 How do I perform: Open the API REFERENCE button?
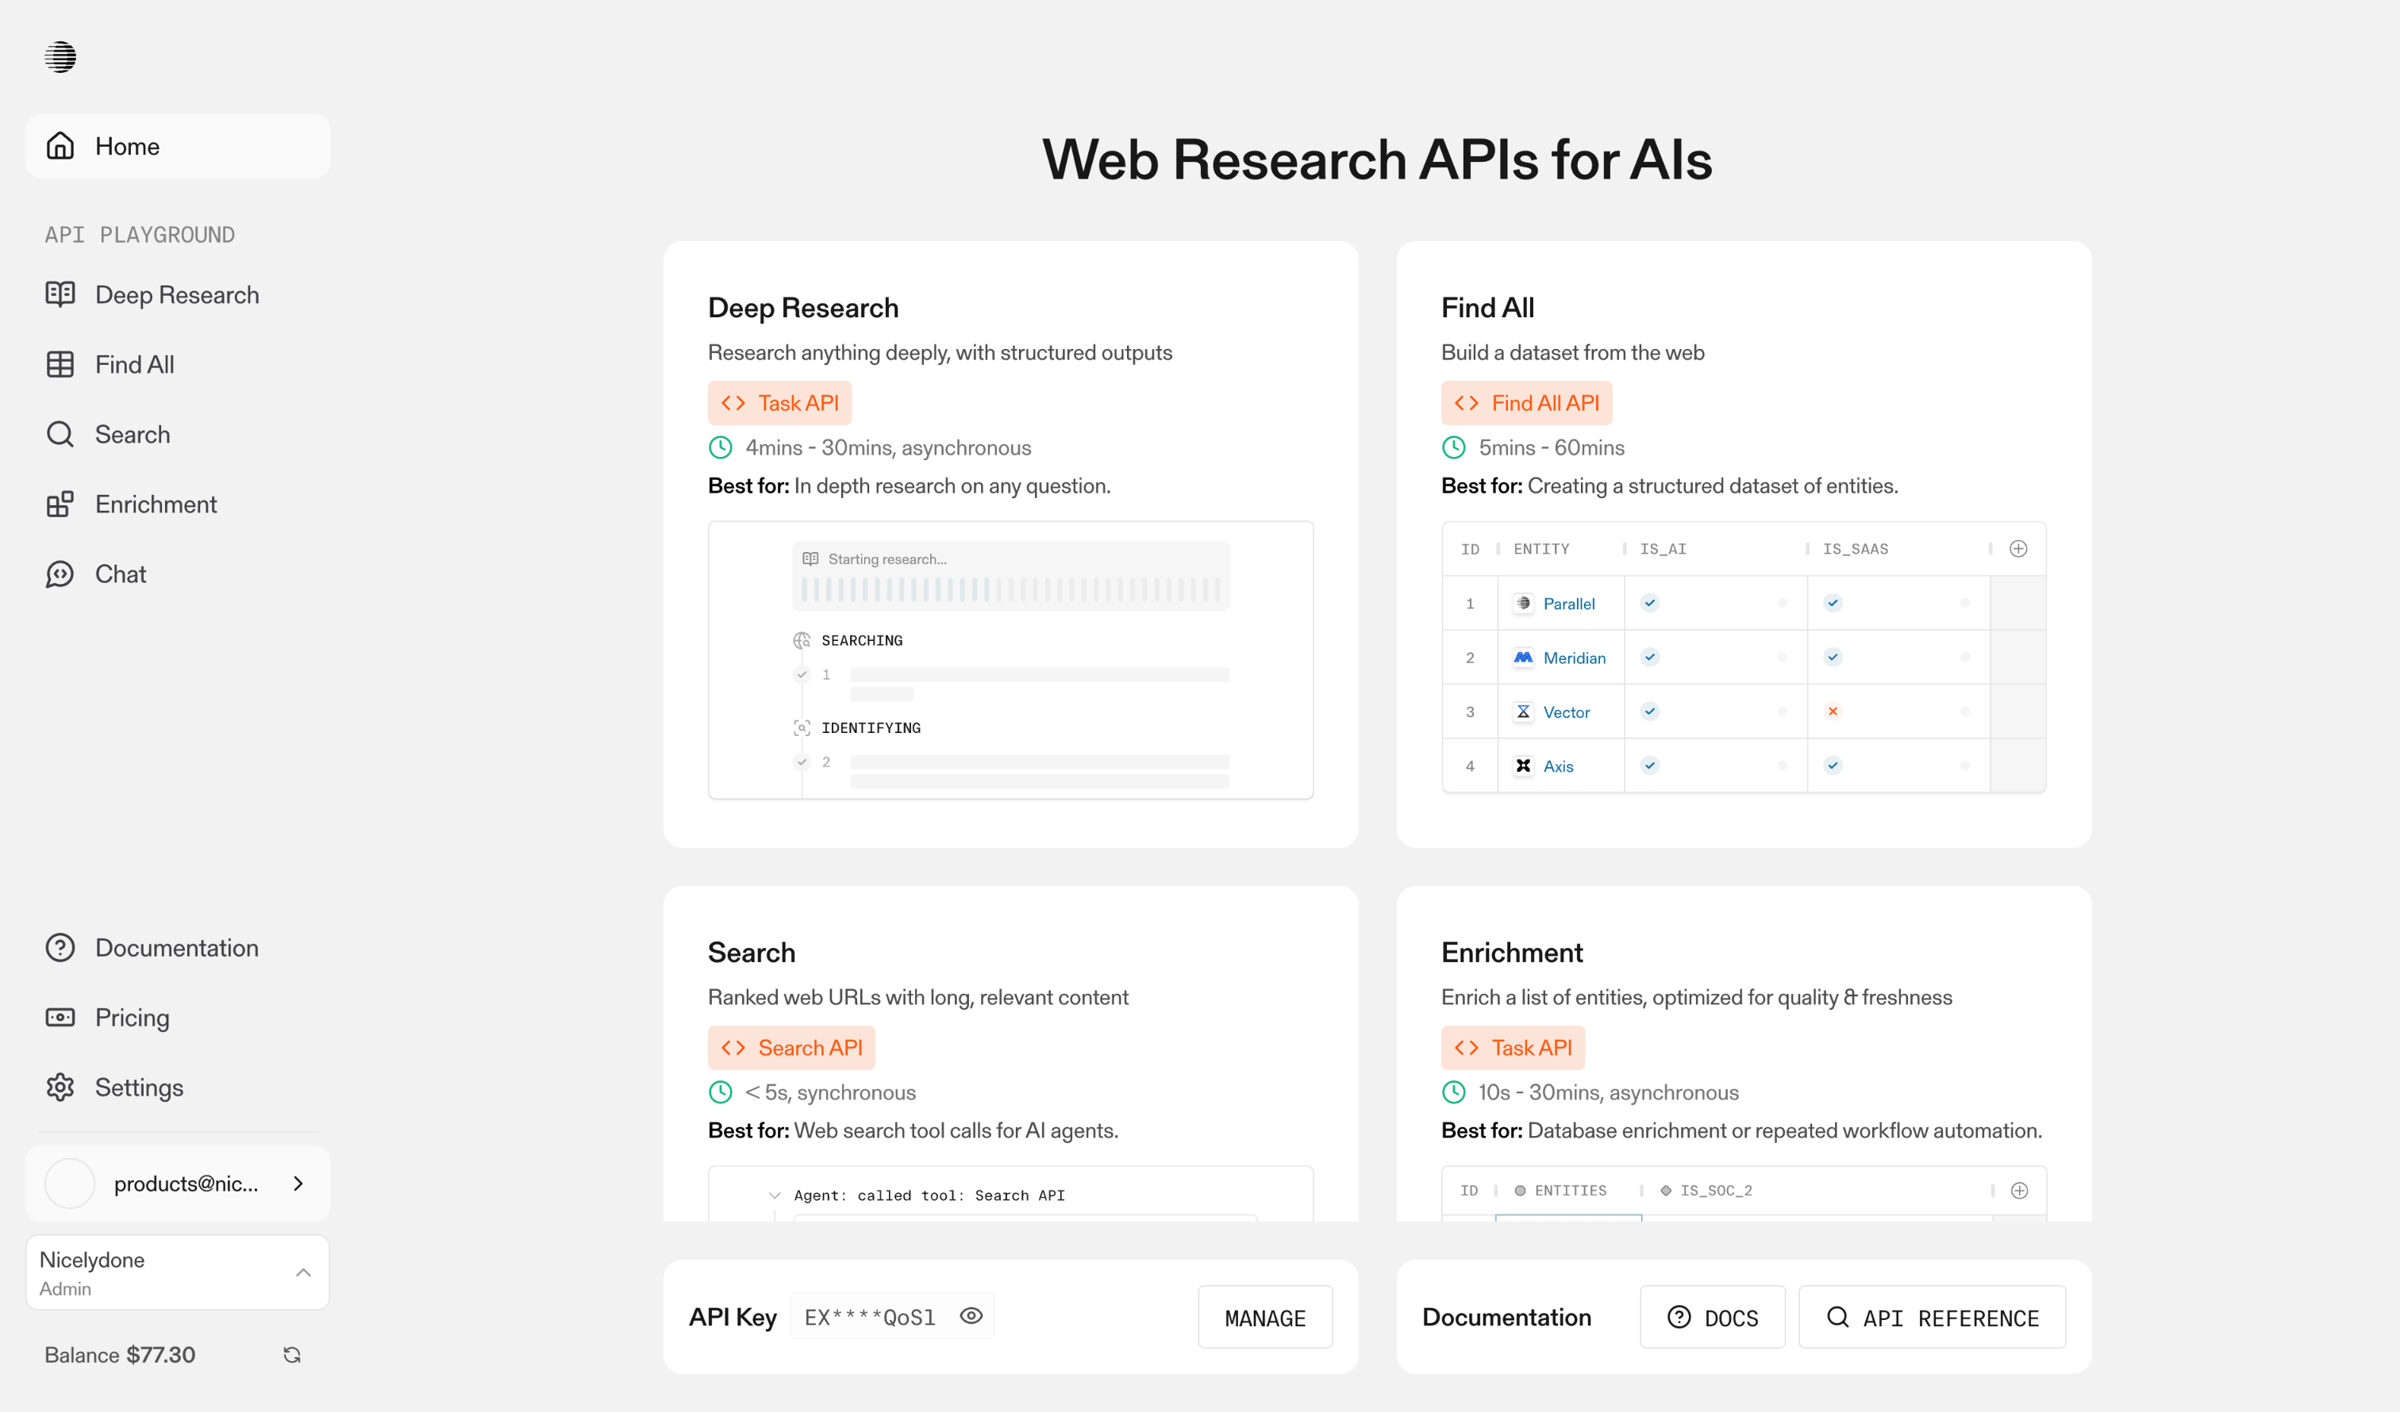[x=1932, y=1318]
